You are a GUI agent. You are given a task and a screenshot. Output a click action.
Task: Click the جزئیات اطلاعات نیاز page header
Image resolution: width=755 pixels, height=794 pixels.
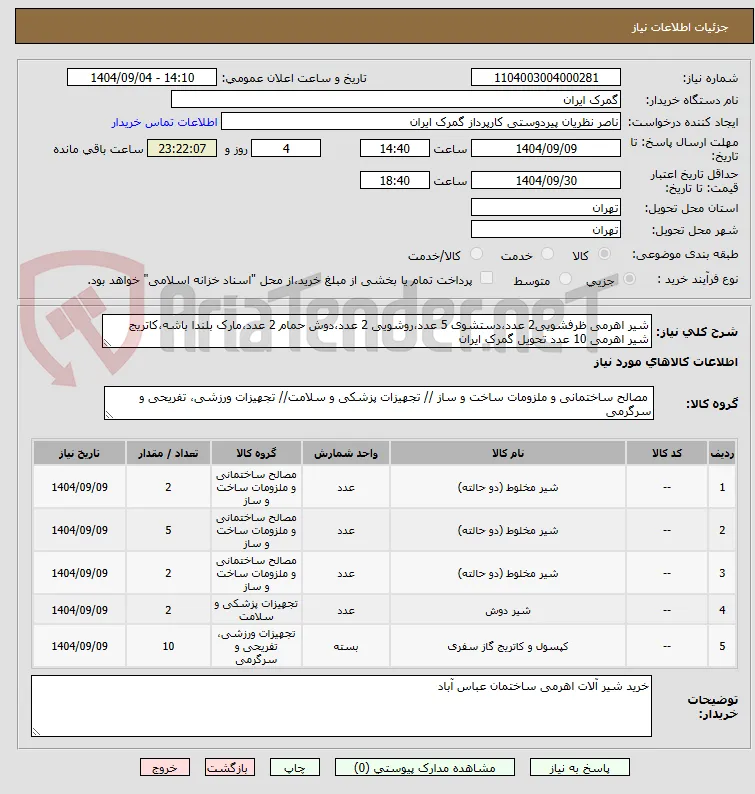680,27
